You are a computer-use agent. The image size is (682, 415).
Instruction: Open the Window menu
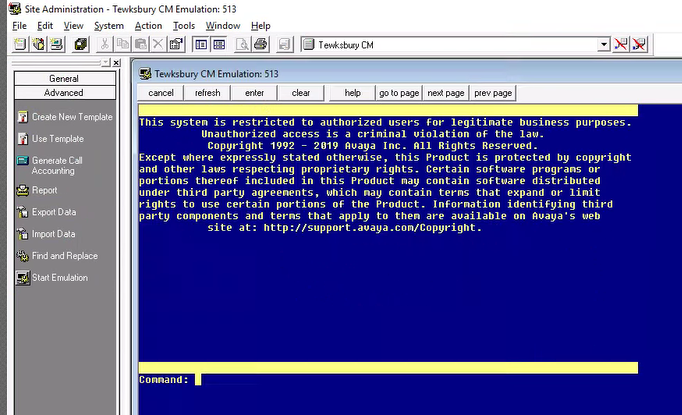pos(223,26)
